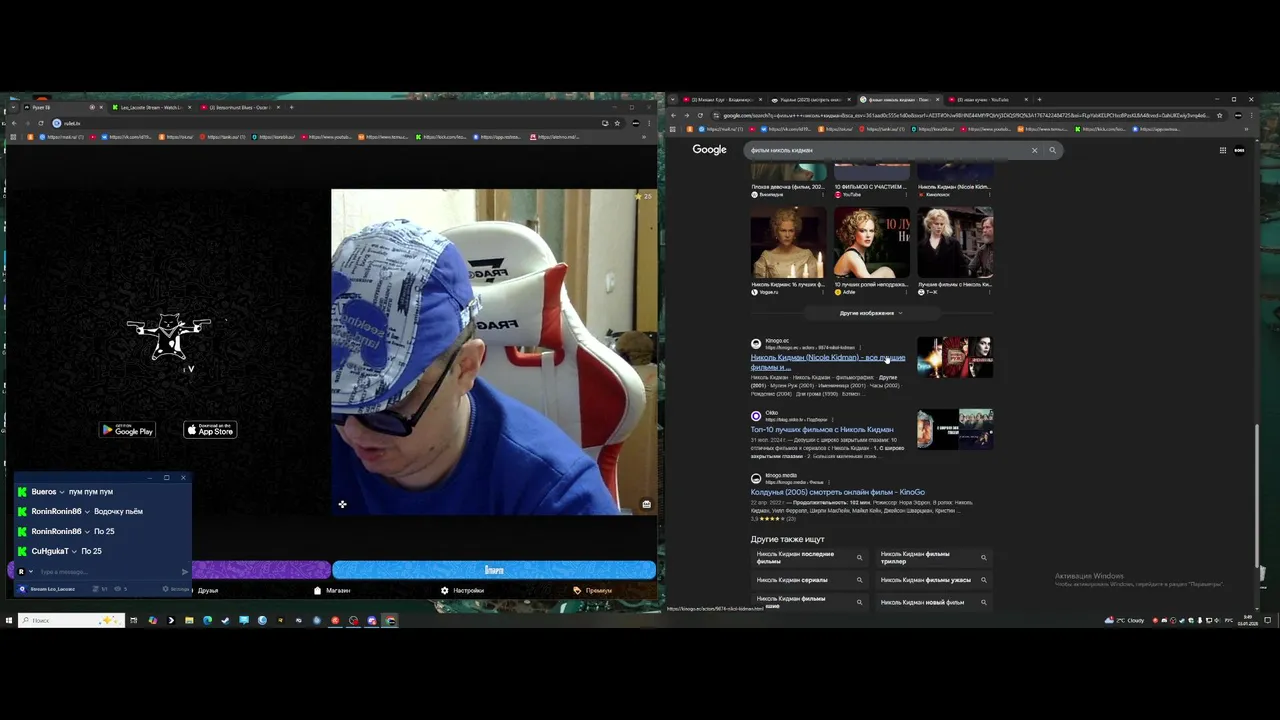Open Настройки gear in bottom navigation
Screen dimensions: 1280x720
(462, 590)
